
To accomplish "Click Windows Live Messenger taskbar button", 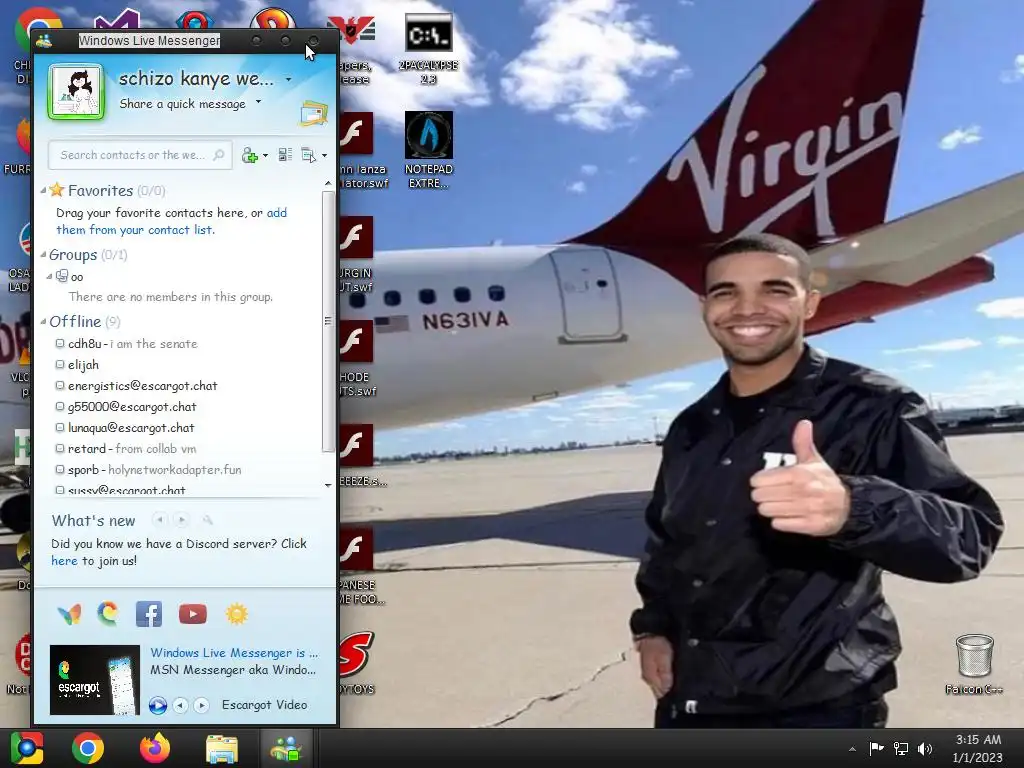I will (x=287, y=748).
